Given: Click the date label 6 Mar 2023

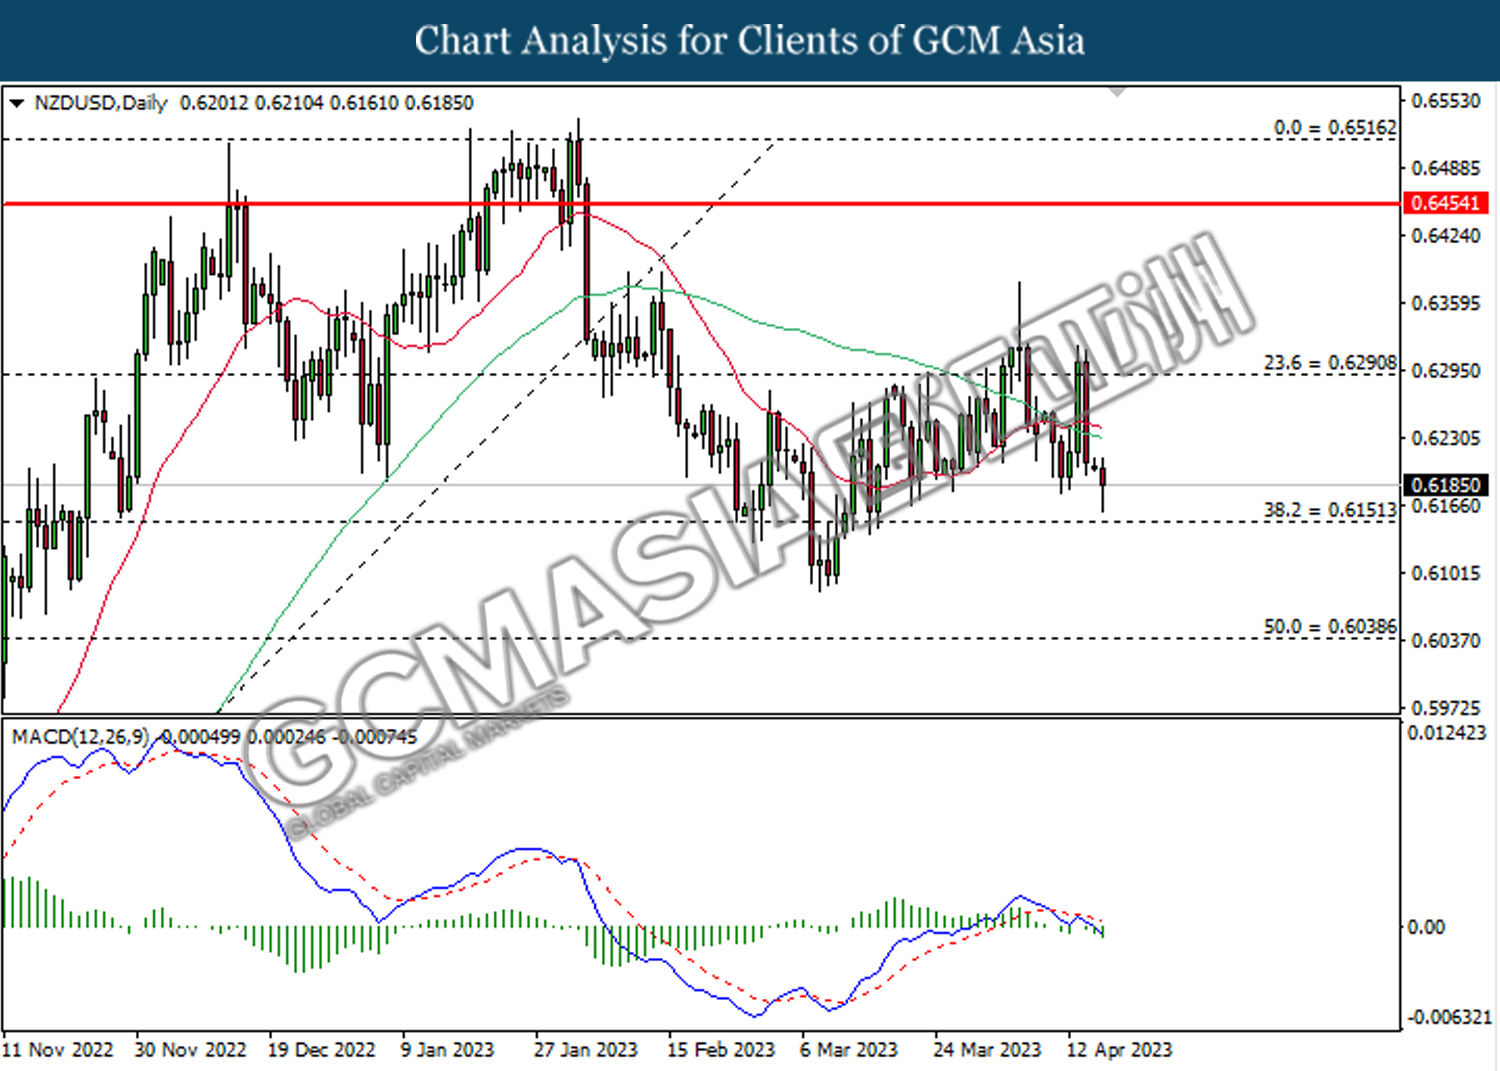Looking at the screenshot, I should [x=849, y=1050].
